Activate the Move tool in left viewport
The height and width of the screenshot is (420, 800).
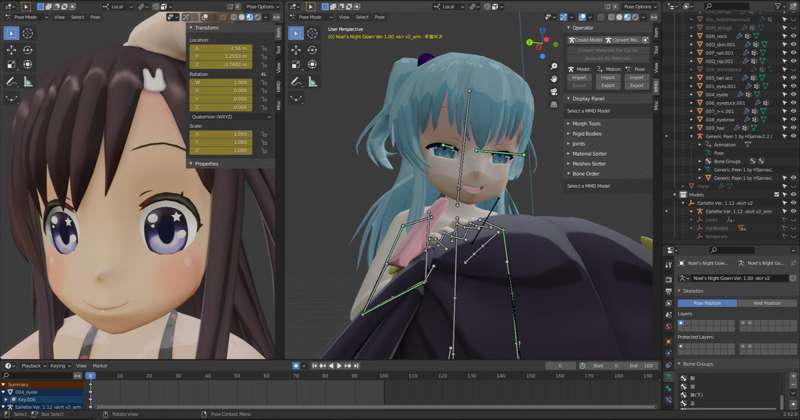pyautogui.click(x=11, y=50)
